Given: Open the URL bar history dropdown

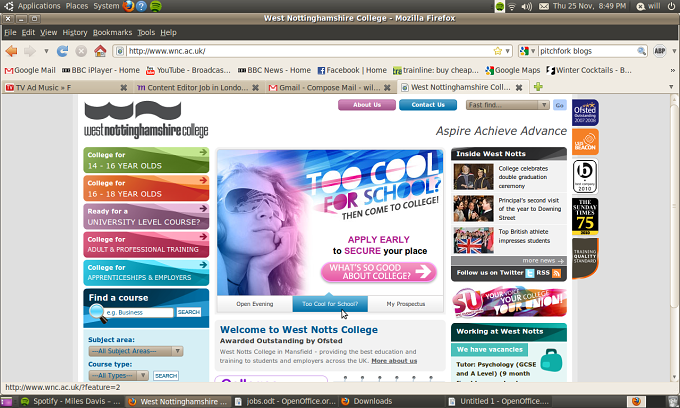Looking at the screenshot, I should 507,51.
